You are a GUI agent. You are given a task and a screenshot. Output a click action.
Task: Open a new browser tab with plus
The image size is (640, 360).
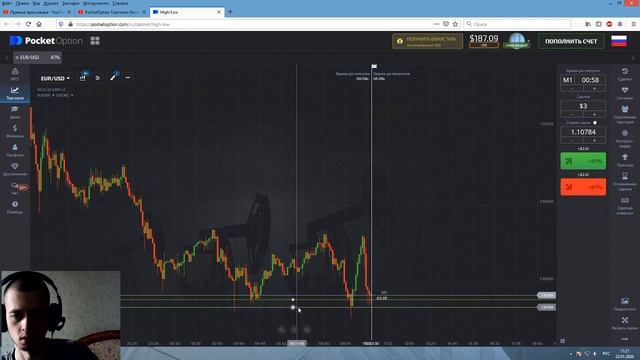click(x=230, y=12)
